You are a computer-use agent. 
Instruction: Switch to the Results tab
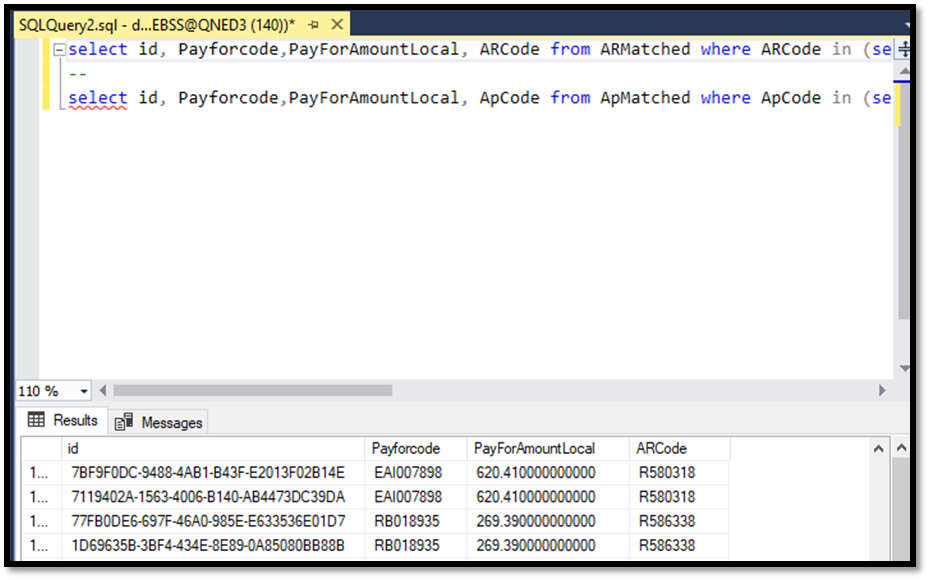pyautogui.click(x=62, y=421)
